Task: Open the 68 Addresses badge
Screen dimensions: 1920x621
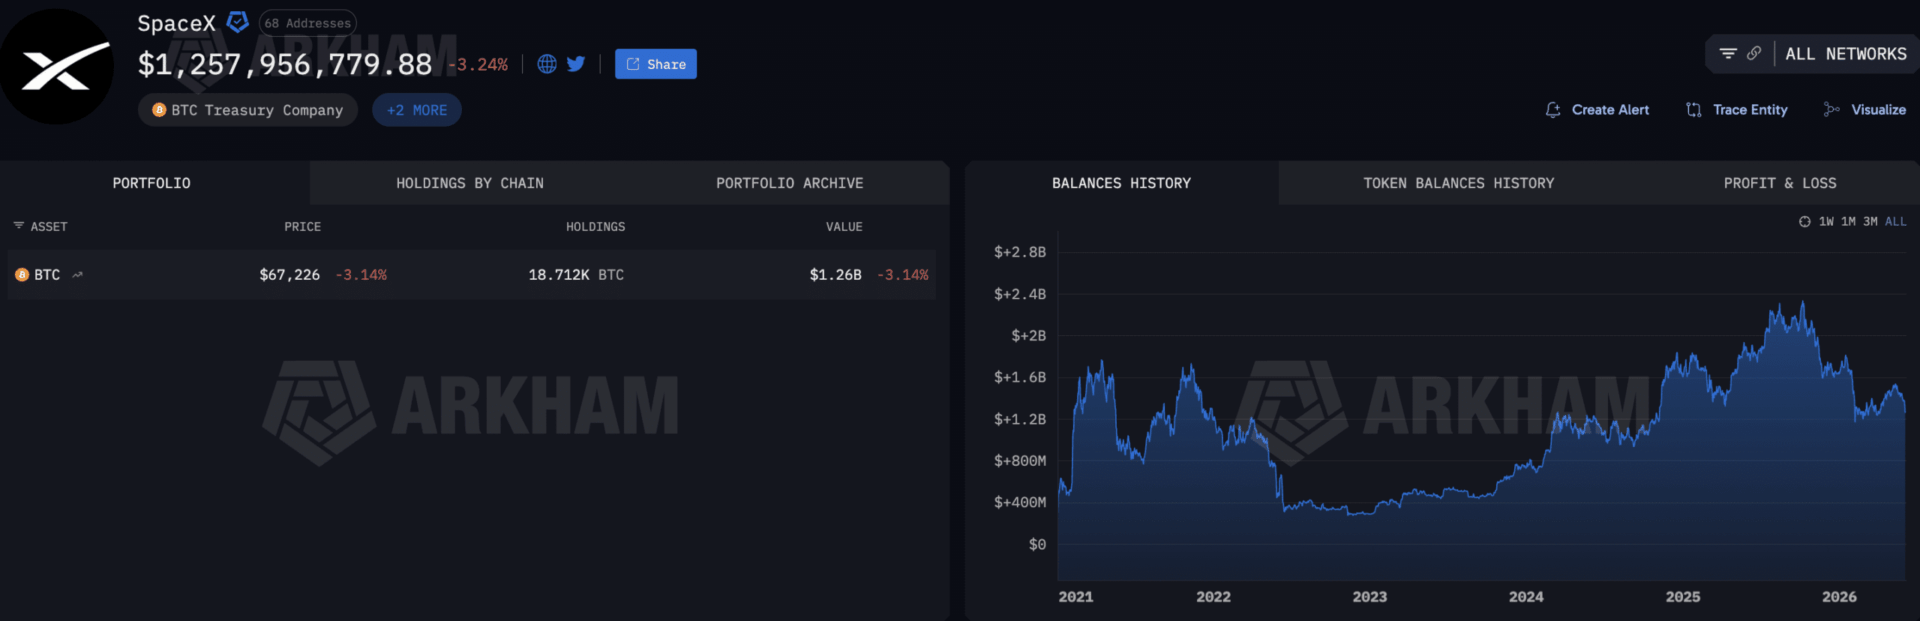Action: 308,23
